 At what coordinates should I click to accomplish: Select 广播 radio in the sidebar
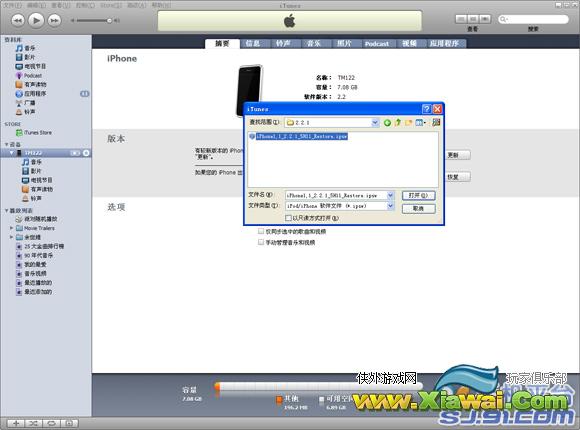pos(25,103)
